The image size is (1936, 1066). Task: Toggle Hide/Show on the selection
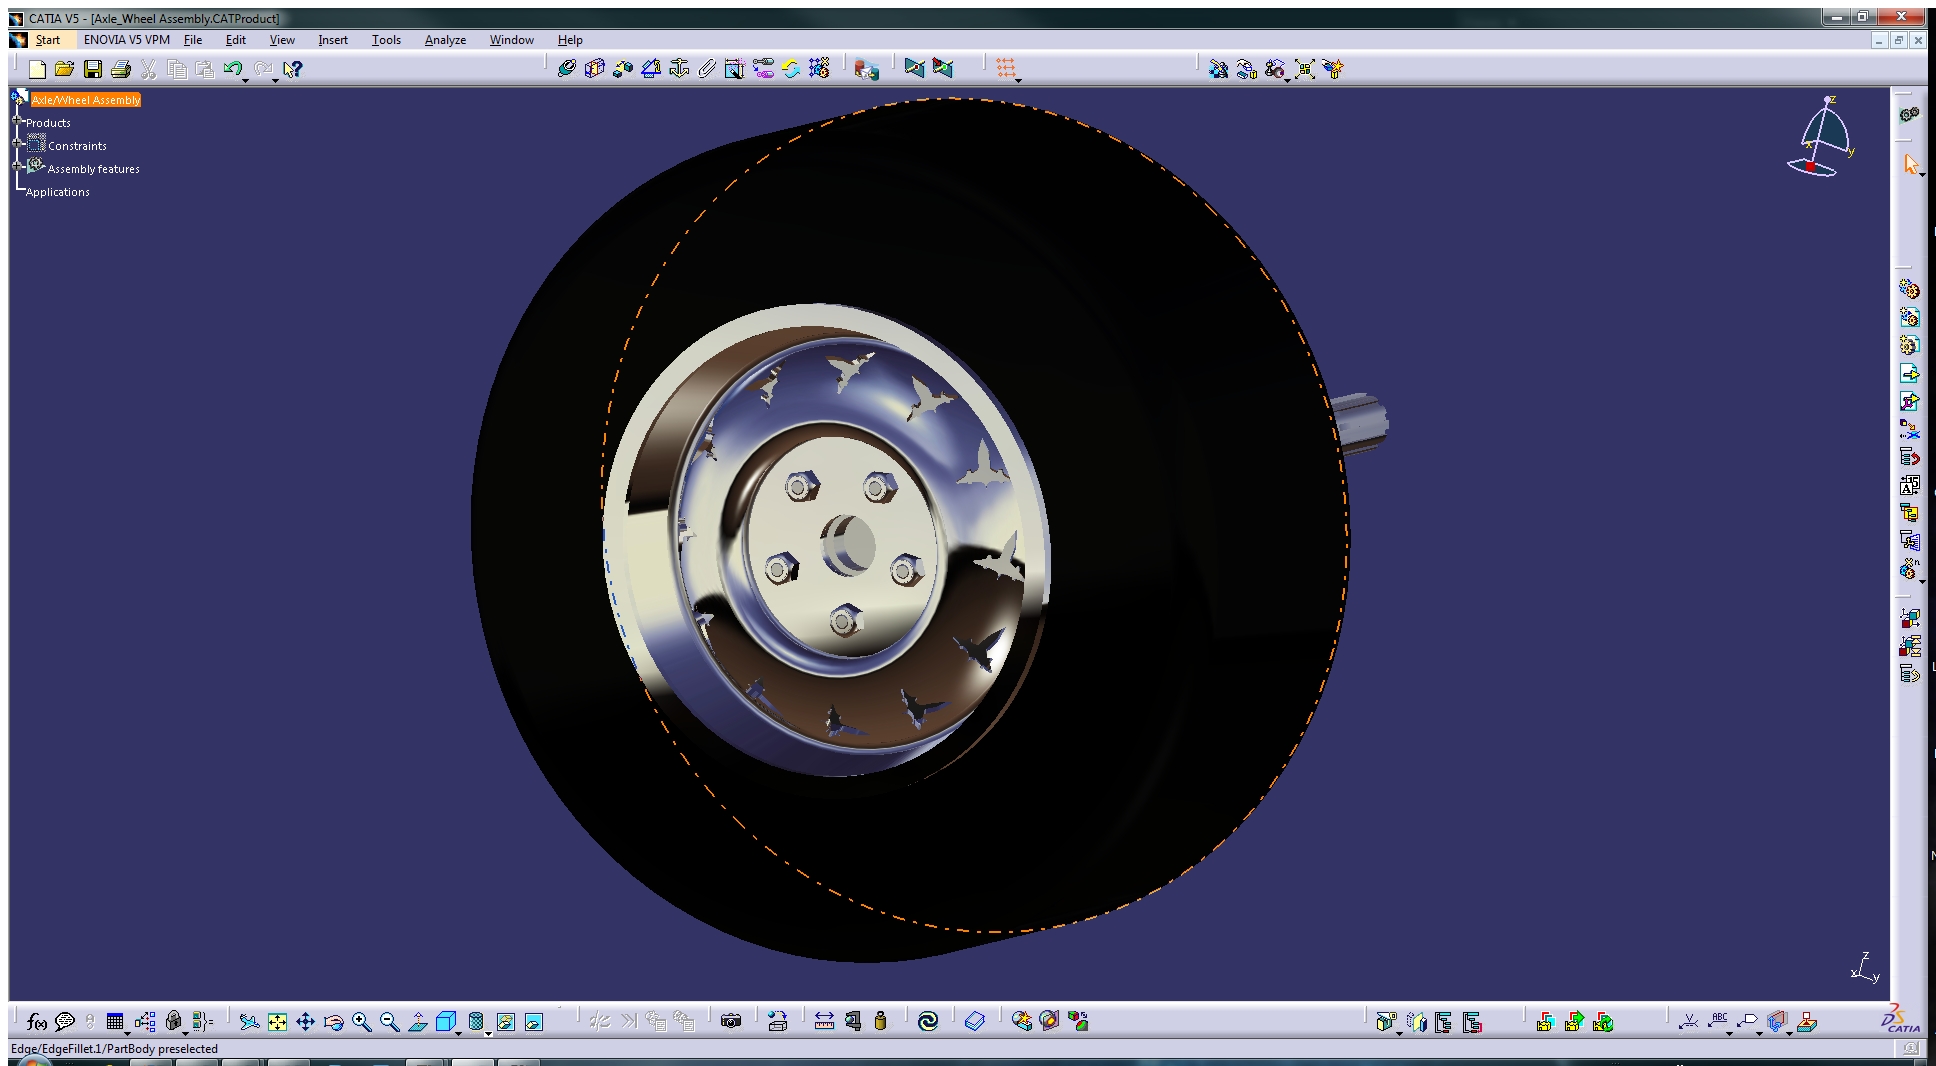coord(506,1021)
